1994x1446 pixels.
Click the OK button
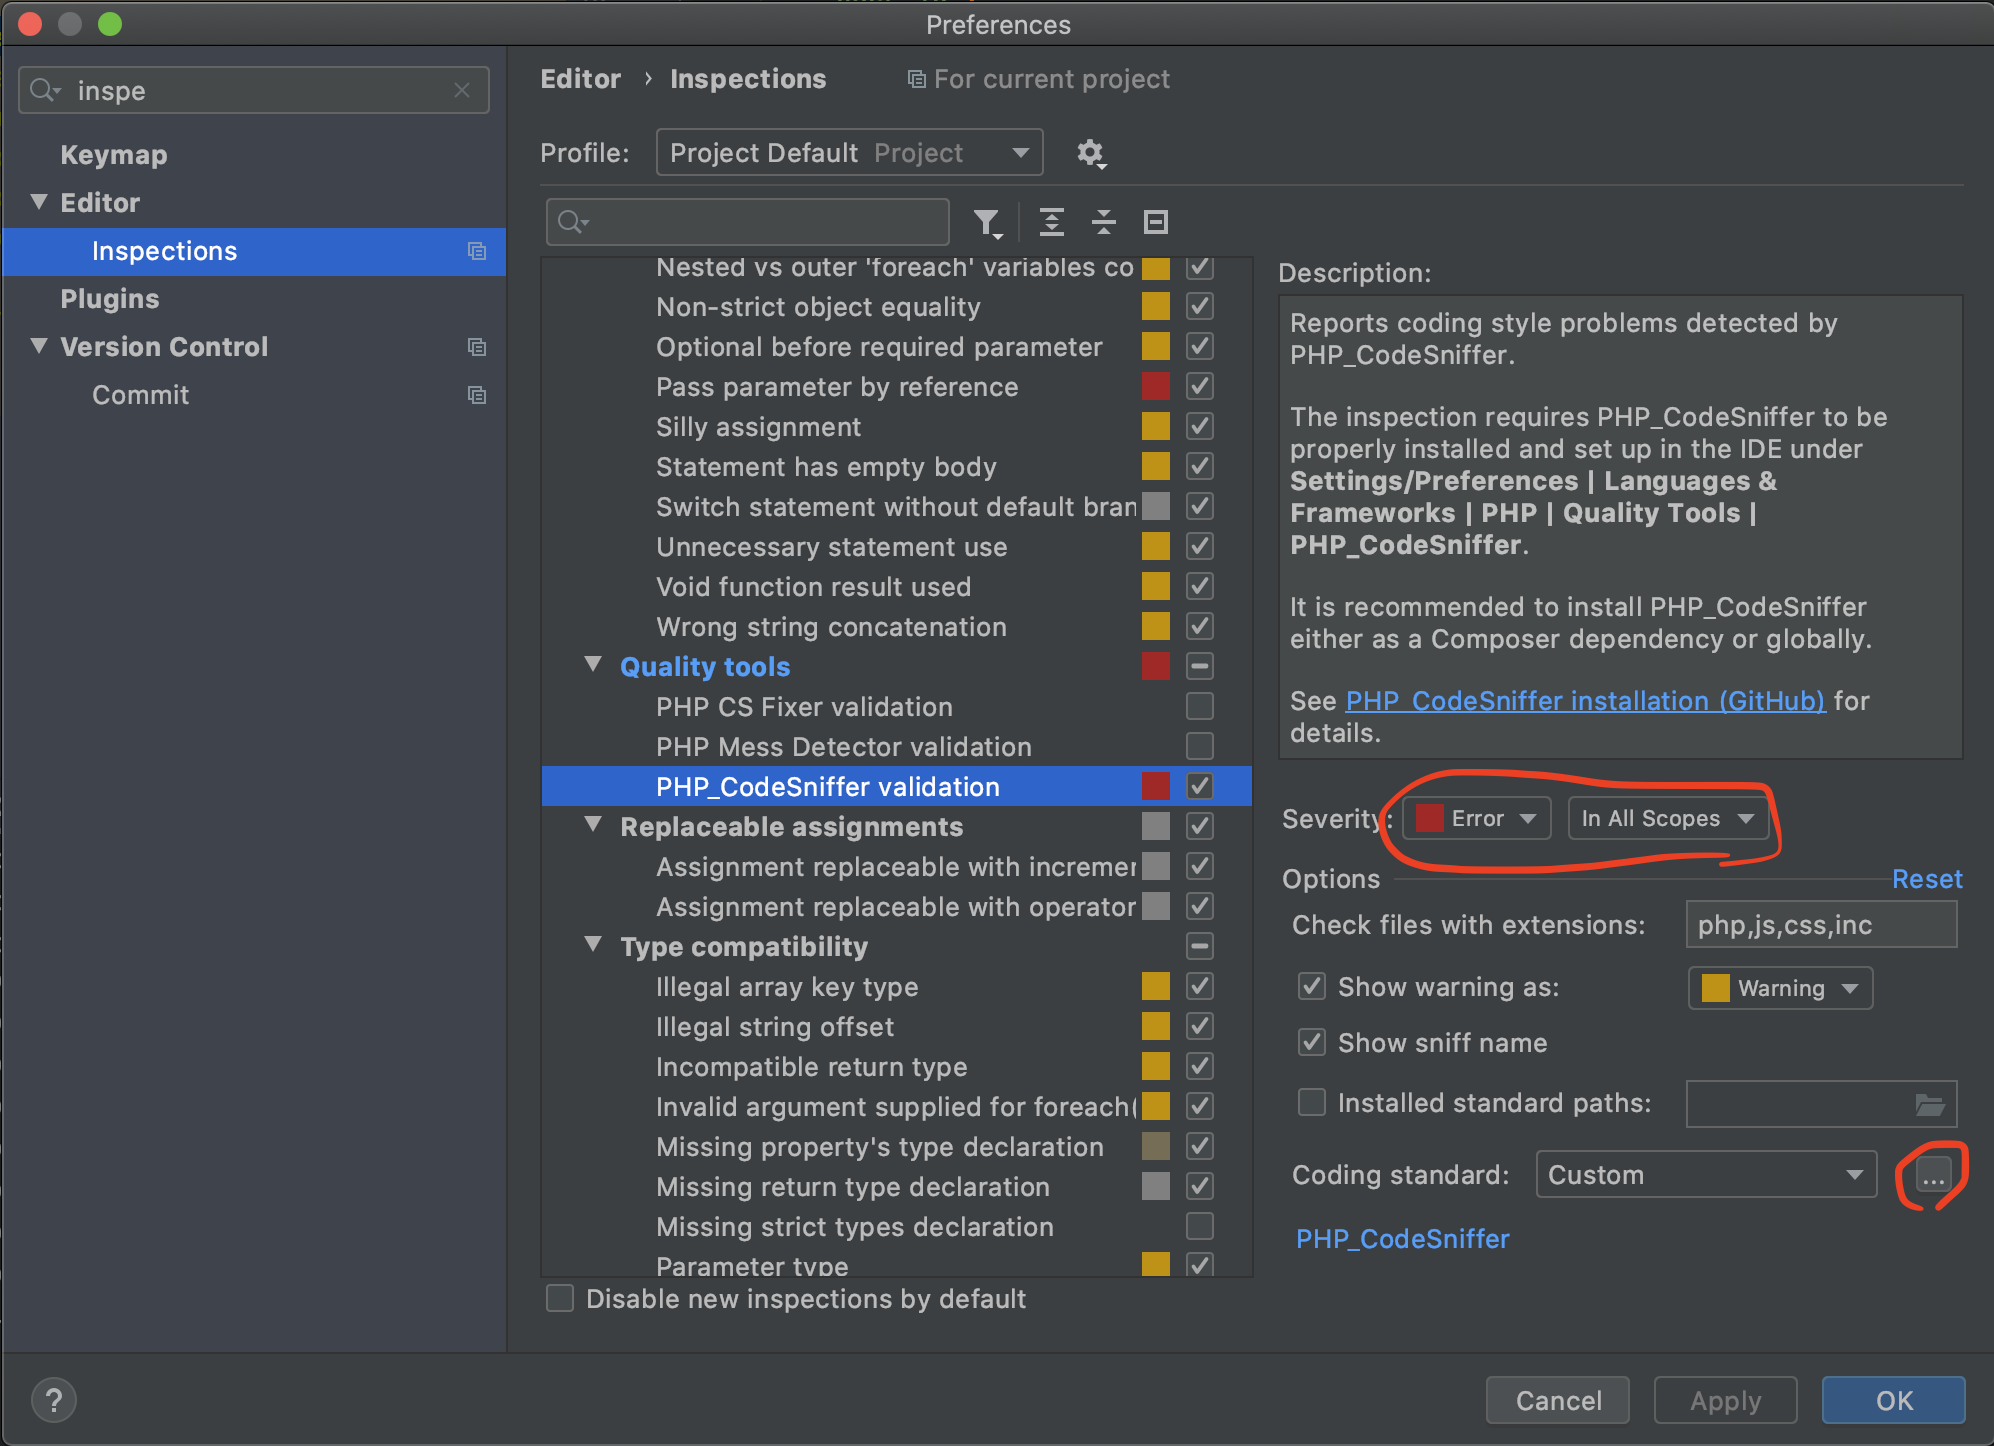coord(1892,1400)
